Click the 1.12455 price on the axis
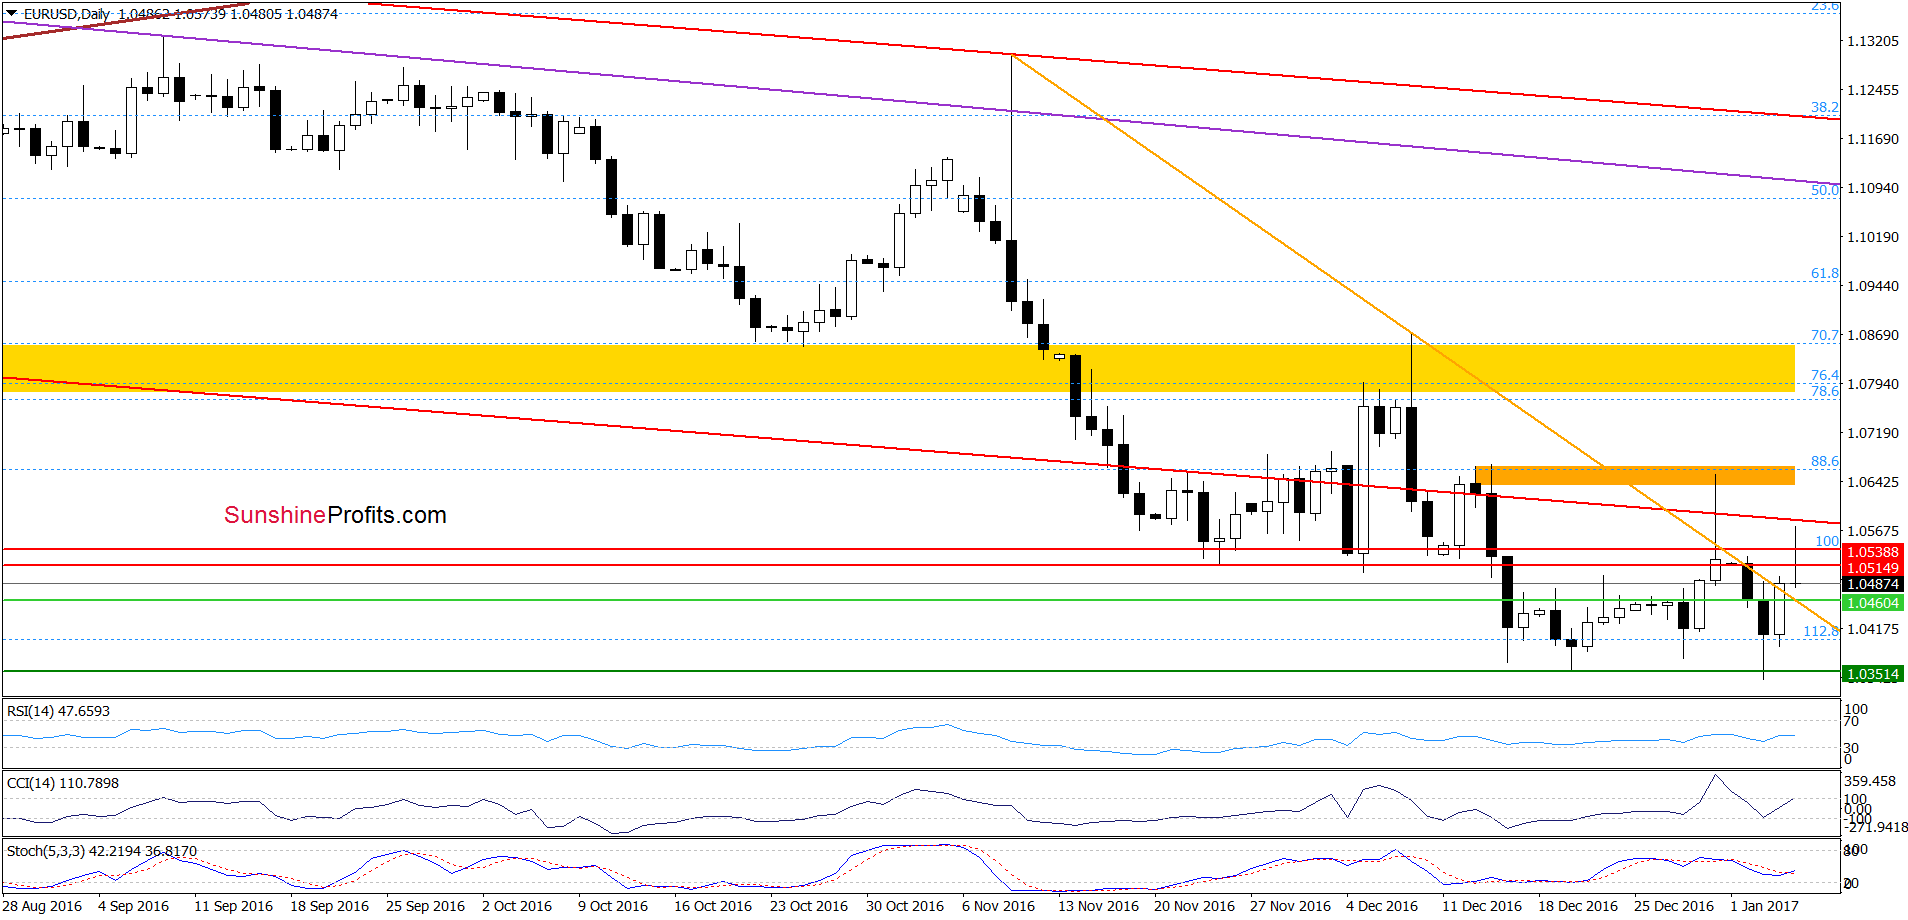 tap(1872, 90)
